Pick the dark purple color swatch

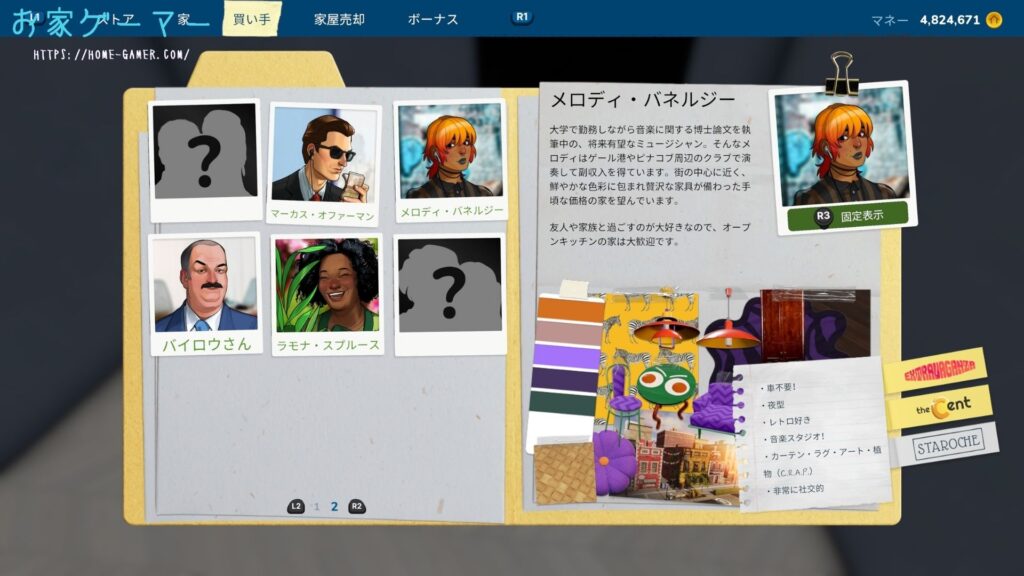(x=565, y=380)
